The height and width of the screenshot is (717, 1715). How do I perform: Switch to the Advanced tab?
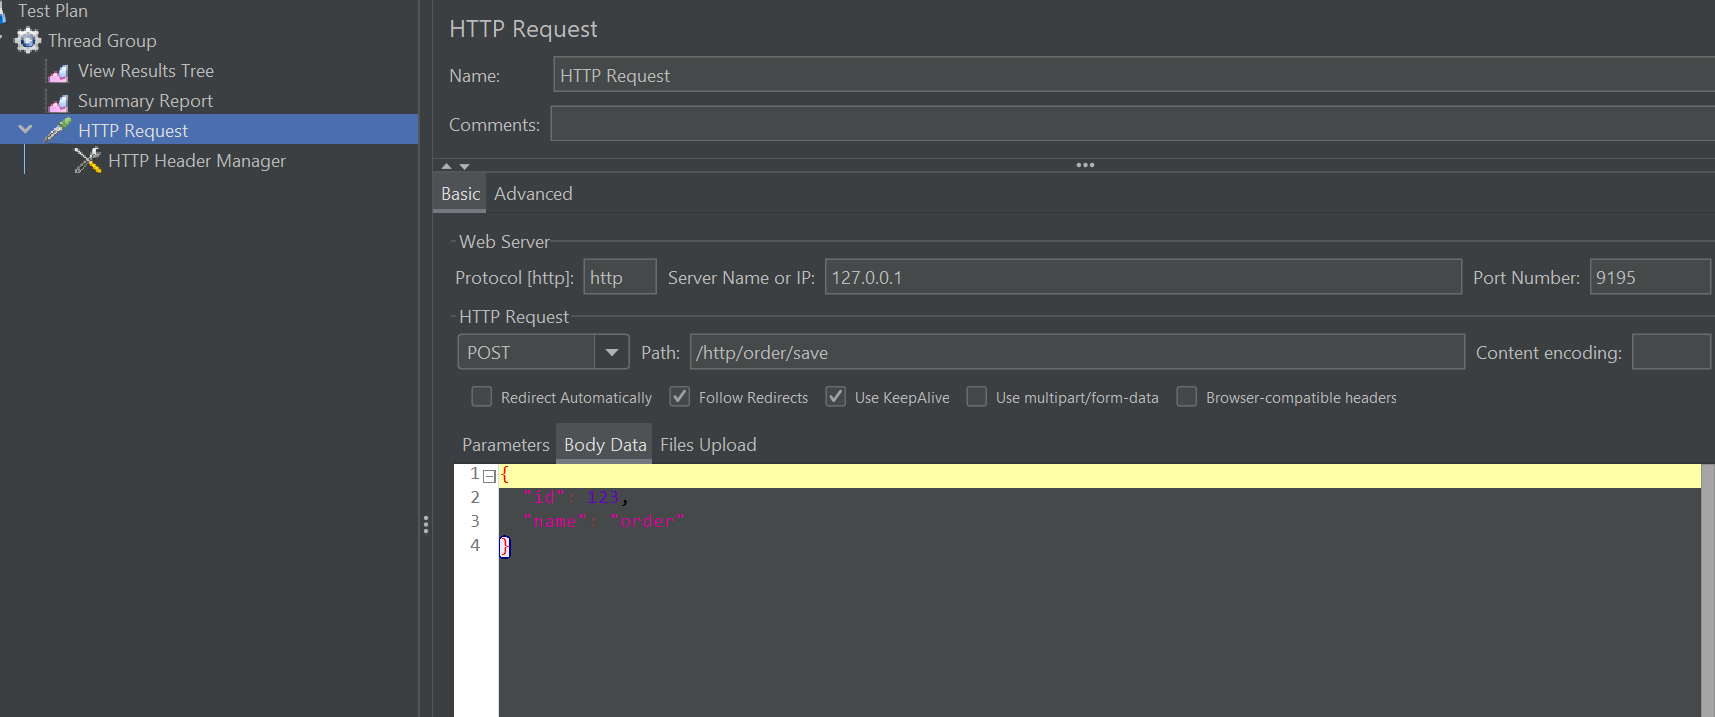coord(533,194)
